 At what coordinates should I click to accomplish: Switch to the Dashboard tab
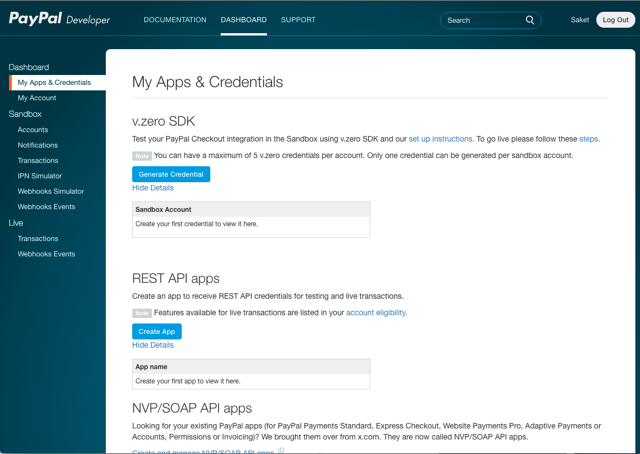(x=244, y=20)
